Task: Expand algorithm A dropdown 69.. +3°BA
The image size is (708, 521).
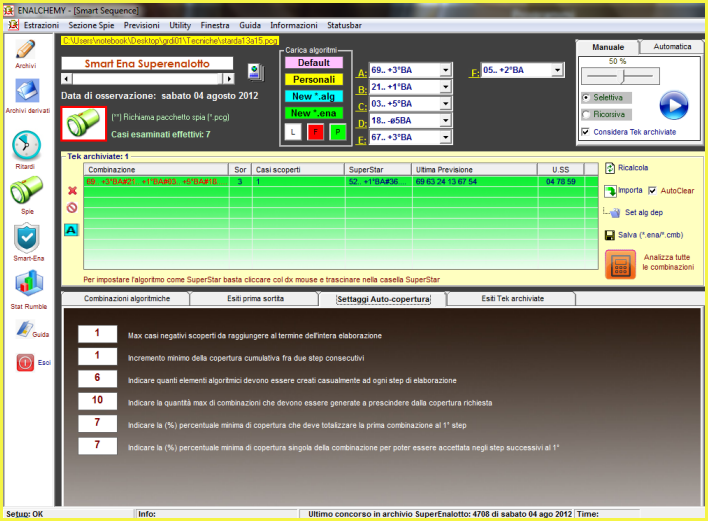Action: pyautogui.click(x=445, y=70)
